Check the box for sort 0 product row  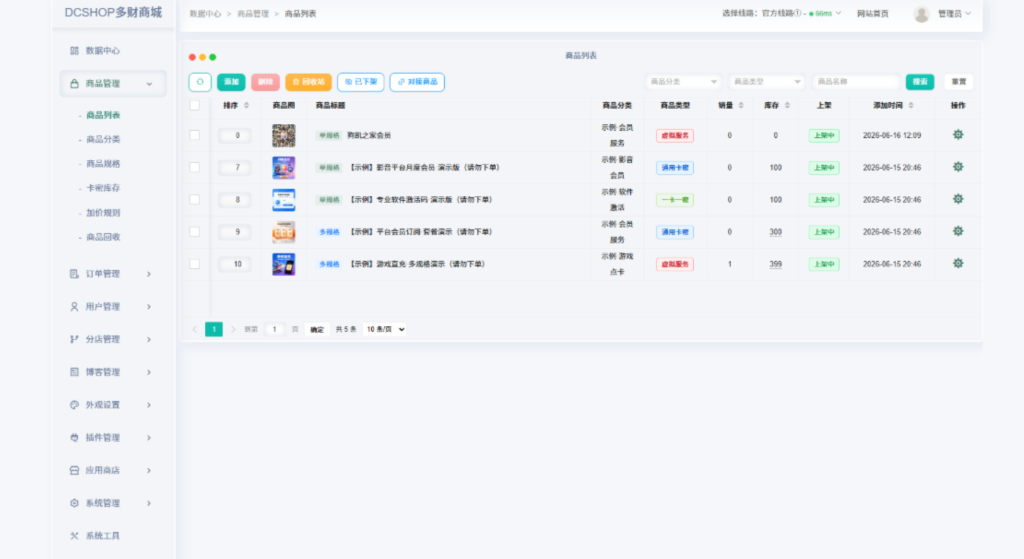pos(195,135)
